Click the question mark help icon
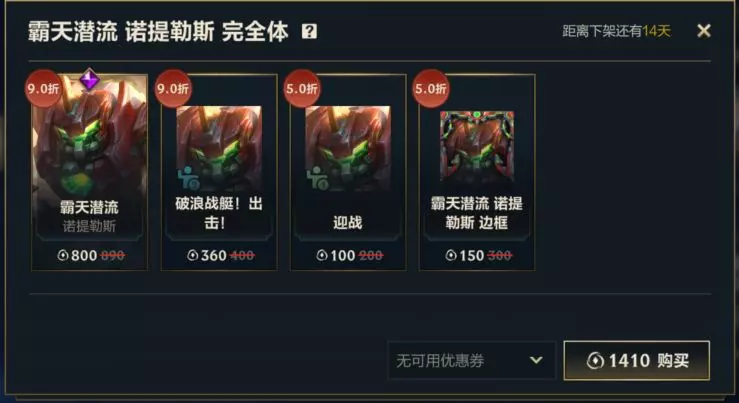The image size is (739, 403). click(x=309, y=32)
